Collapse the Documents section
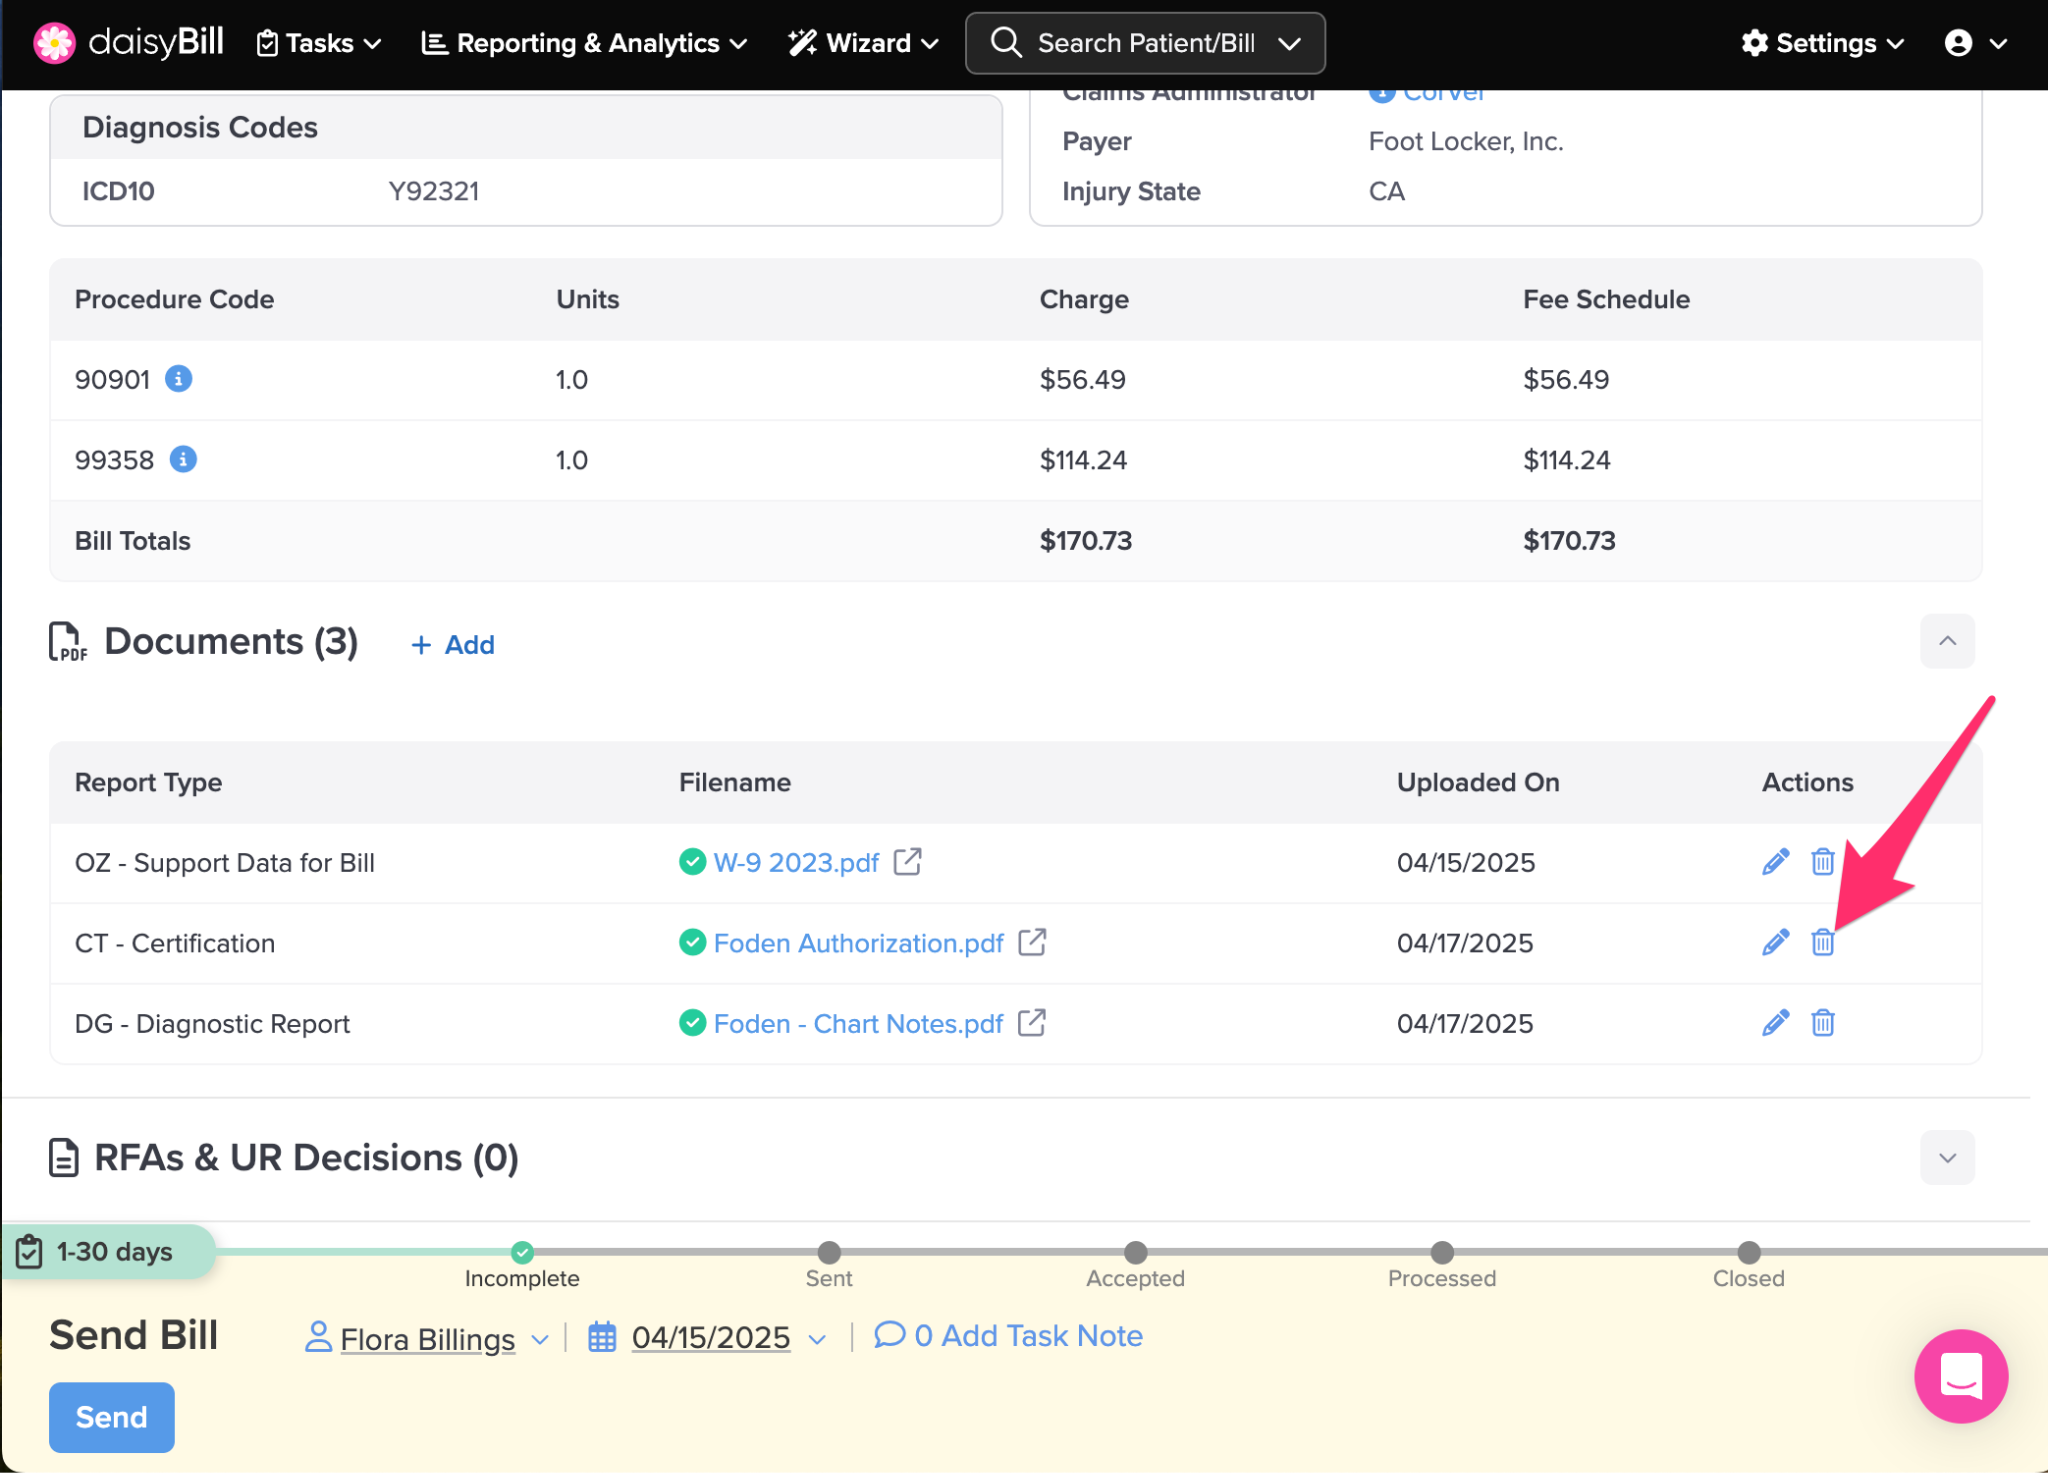Screen dimensions: 2048x1473 pyautogui.click(x=1946, y=641)
